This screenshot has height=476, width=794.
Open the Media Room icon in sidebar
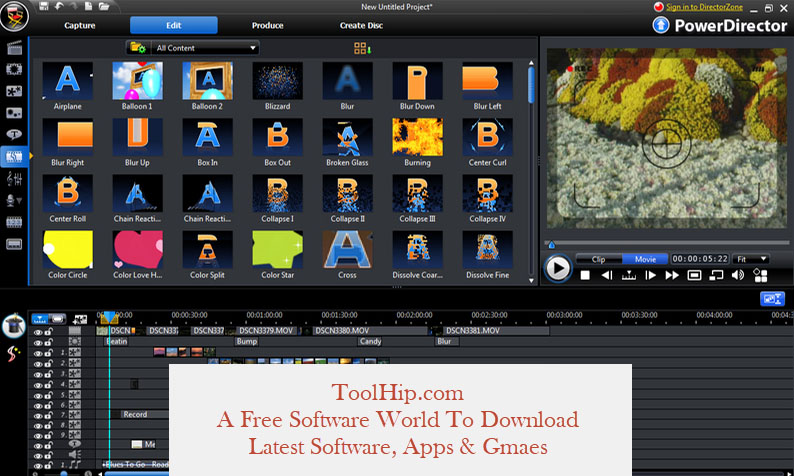click(14, 48)
